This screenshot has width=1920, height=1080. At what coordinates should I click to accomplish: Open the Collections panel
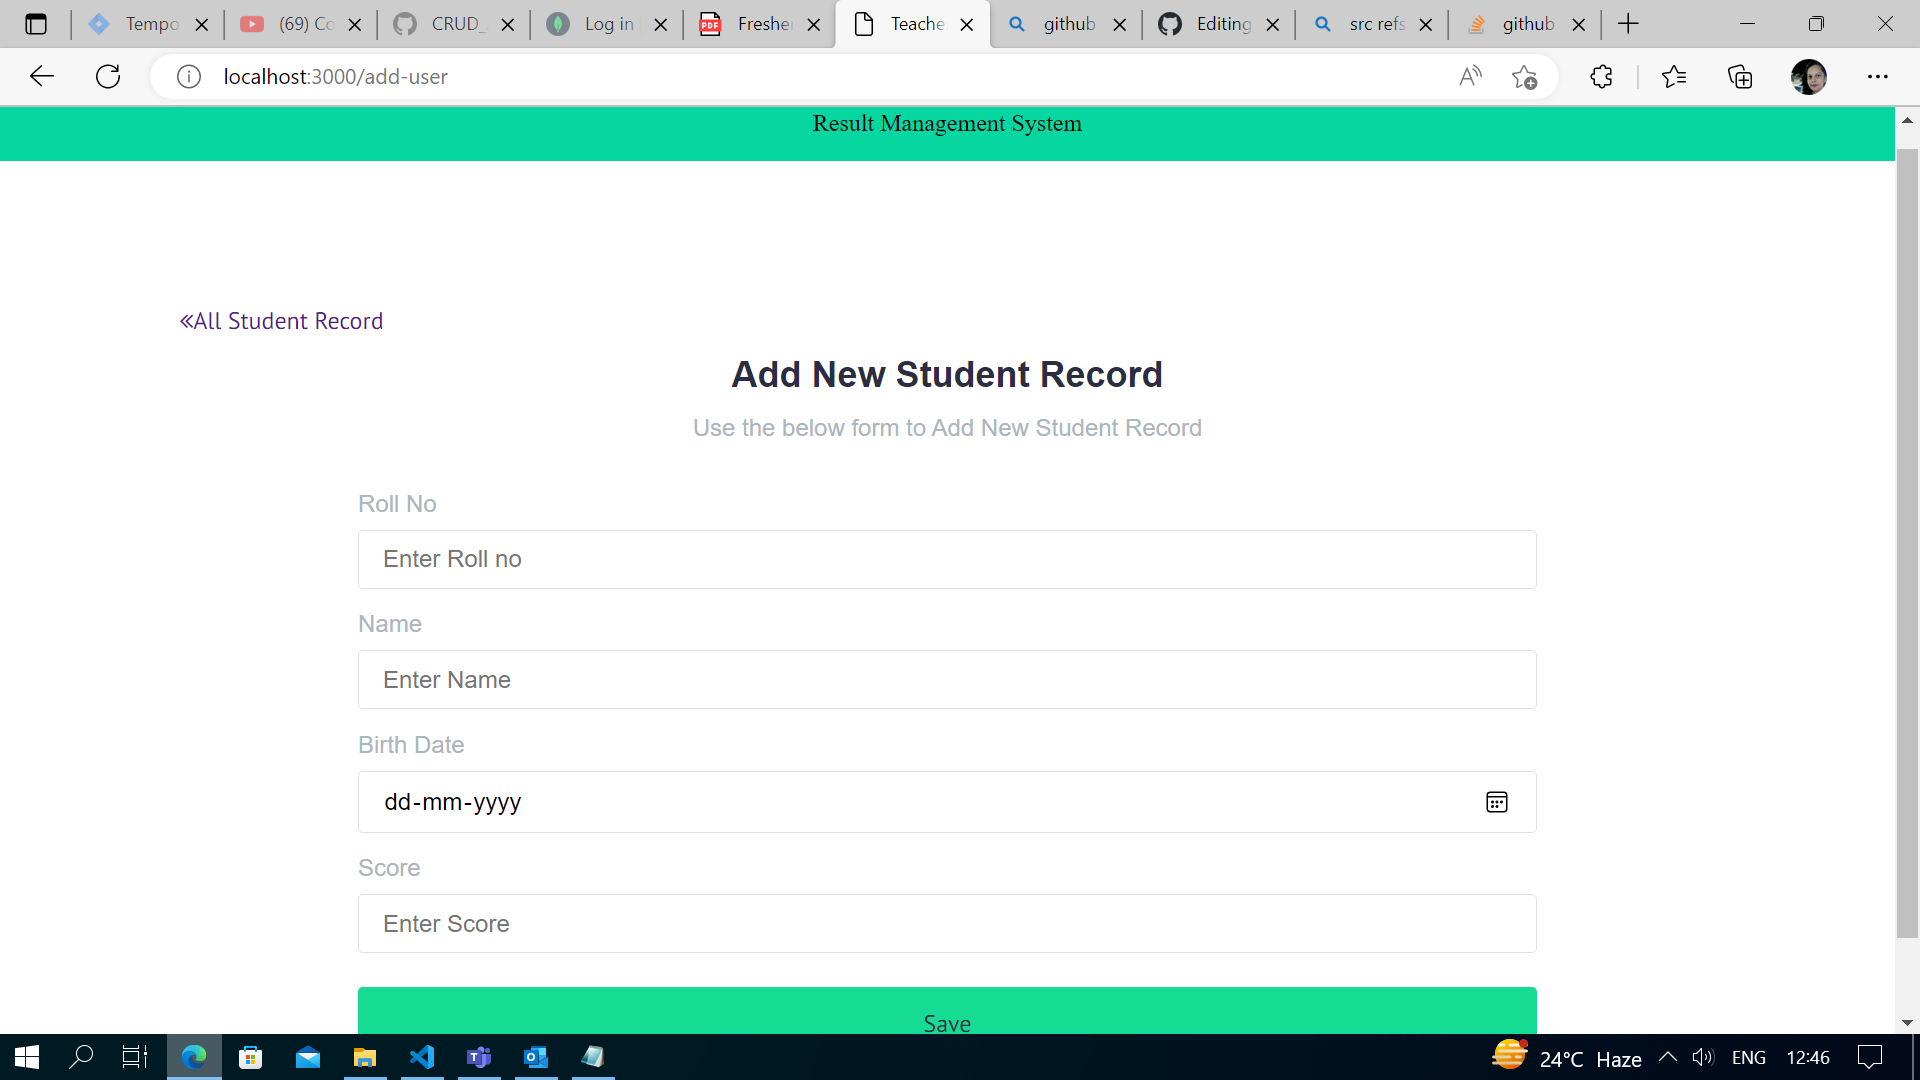click(1740, 76)
